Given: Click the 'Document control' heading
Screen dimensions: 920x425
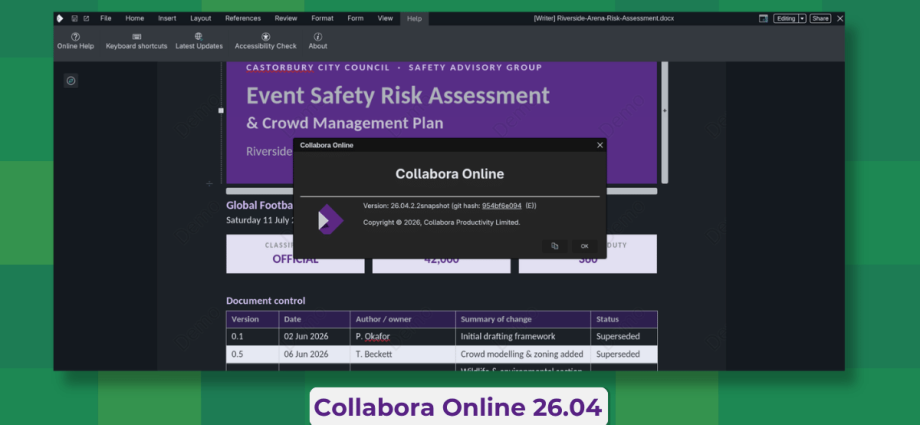Looking at the screenshot, I should point(266,301).
